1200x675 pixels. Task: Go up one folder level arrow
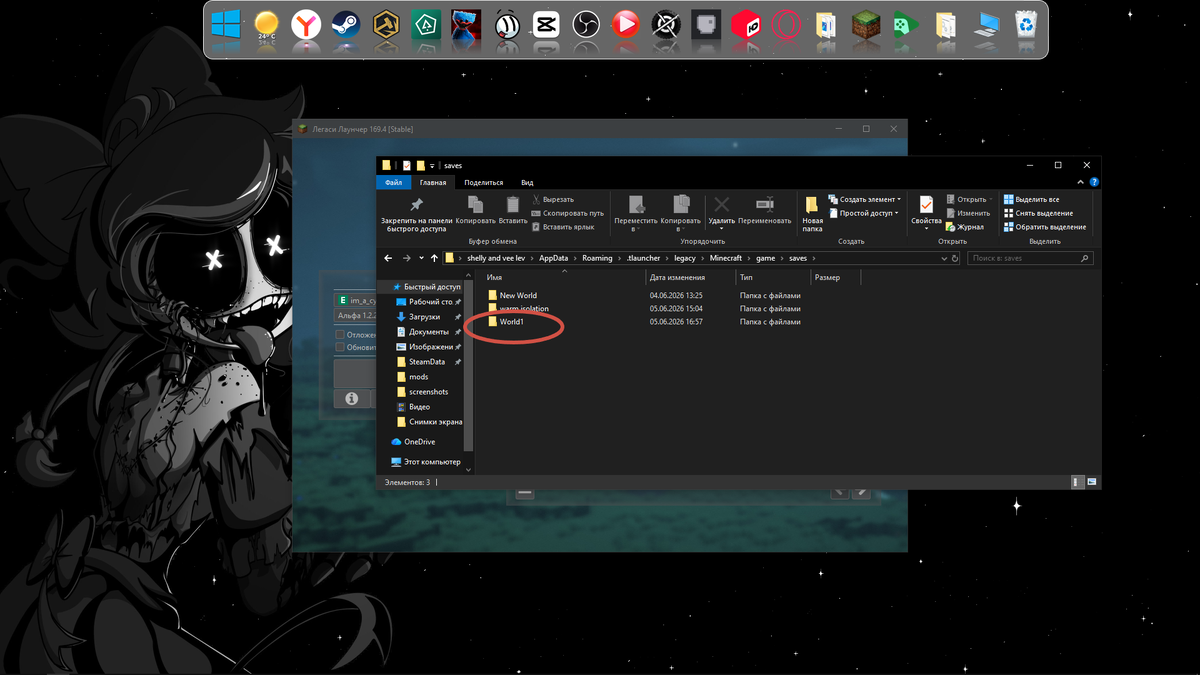(x=433, y=258)
